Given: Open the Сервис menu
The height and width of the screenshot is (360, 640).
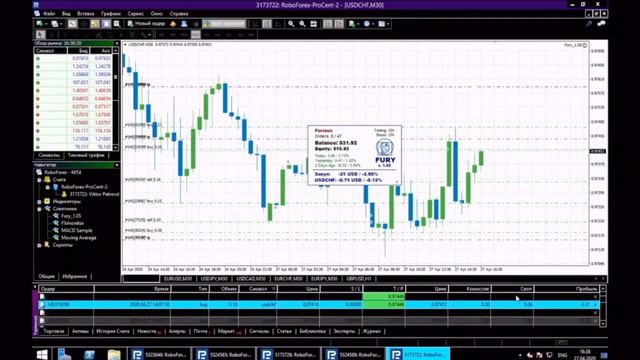Looking at the screenshot, I should click(x=135, y=13).
